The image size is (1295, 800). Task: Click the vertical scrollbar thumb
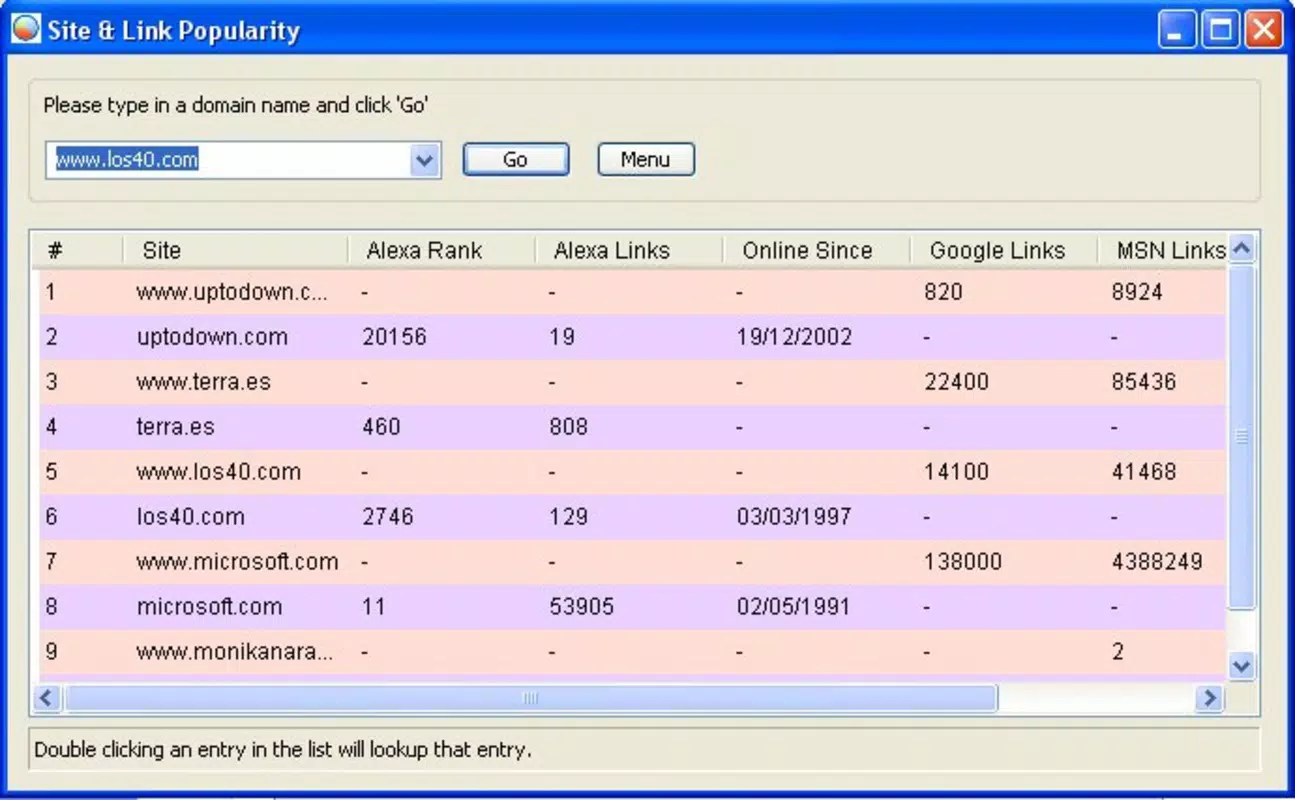point(1241,436)
